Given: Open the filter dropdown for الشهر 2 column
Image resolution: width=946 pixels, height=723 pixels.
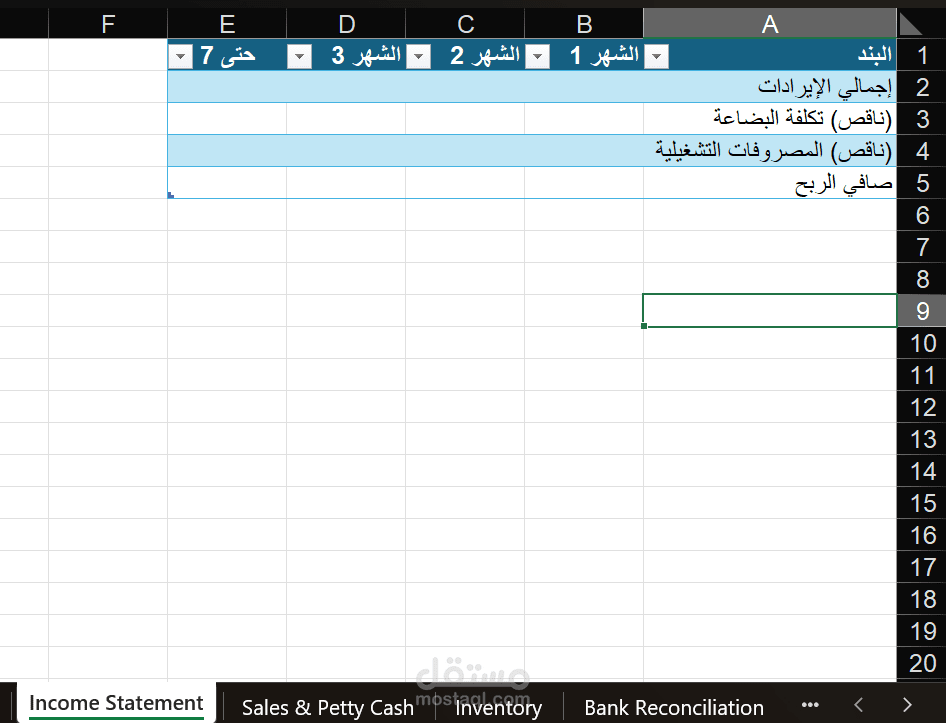Looking at the screenshot, I should click(418, 57).
